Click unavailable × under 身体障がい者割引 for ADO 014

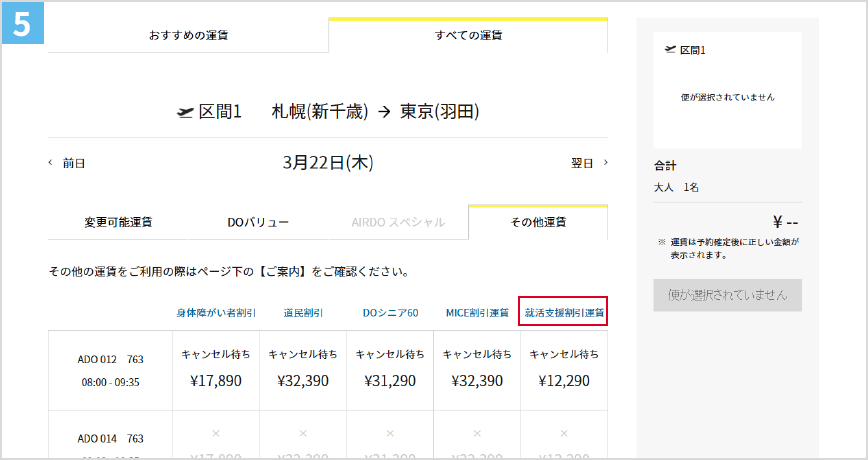coord(216,433)
